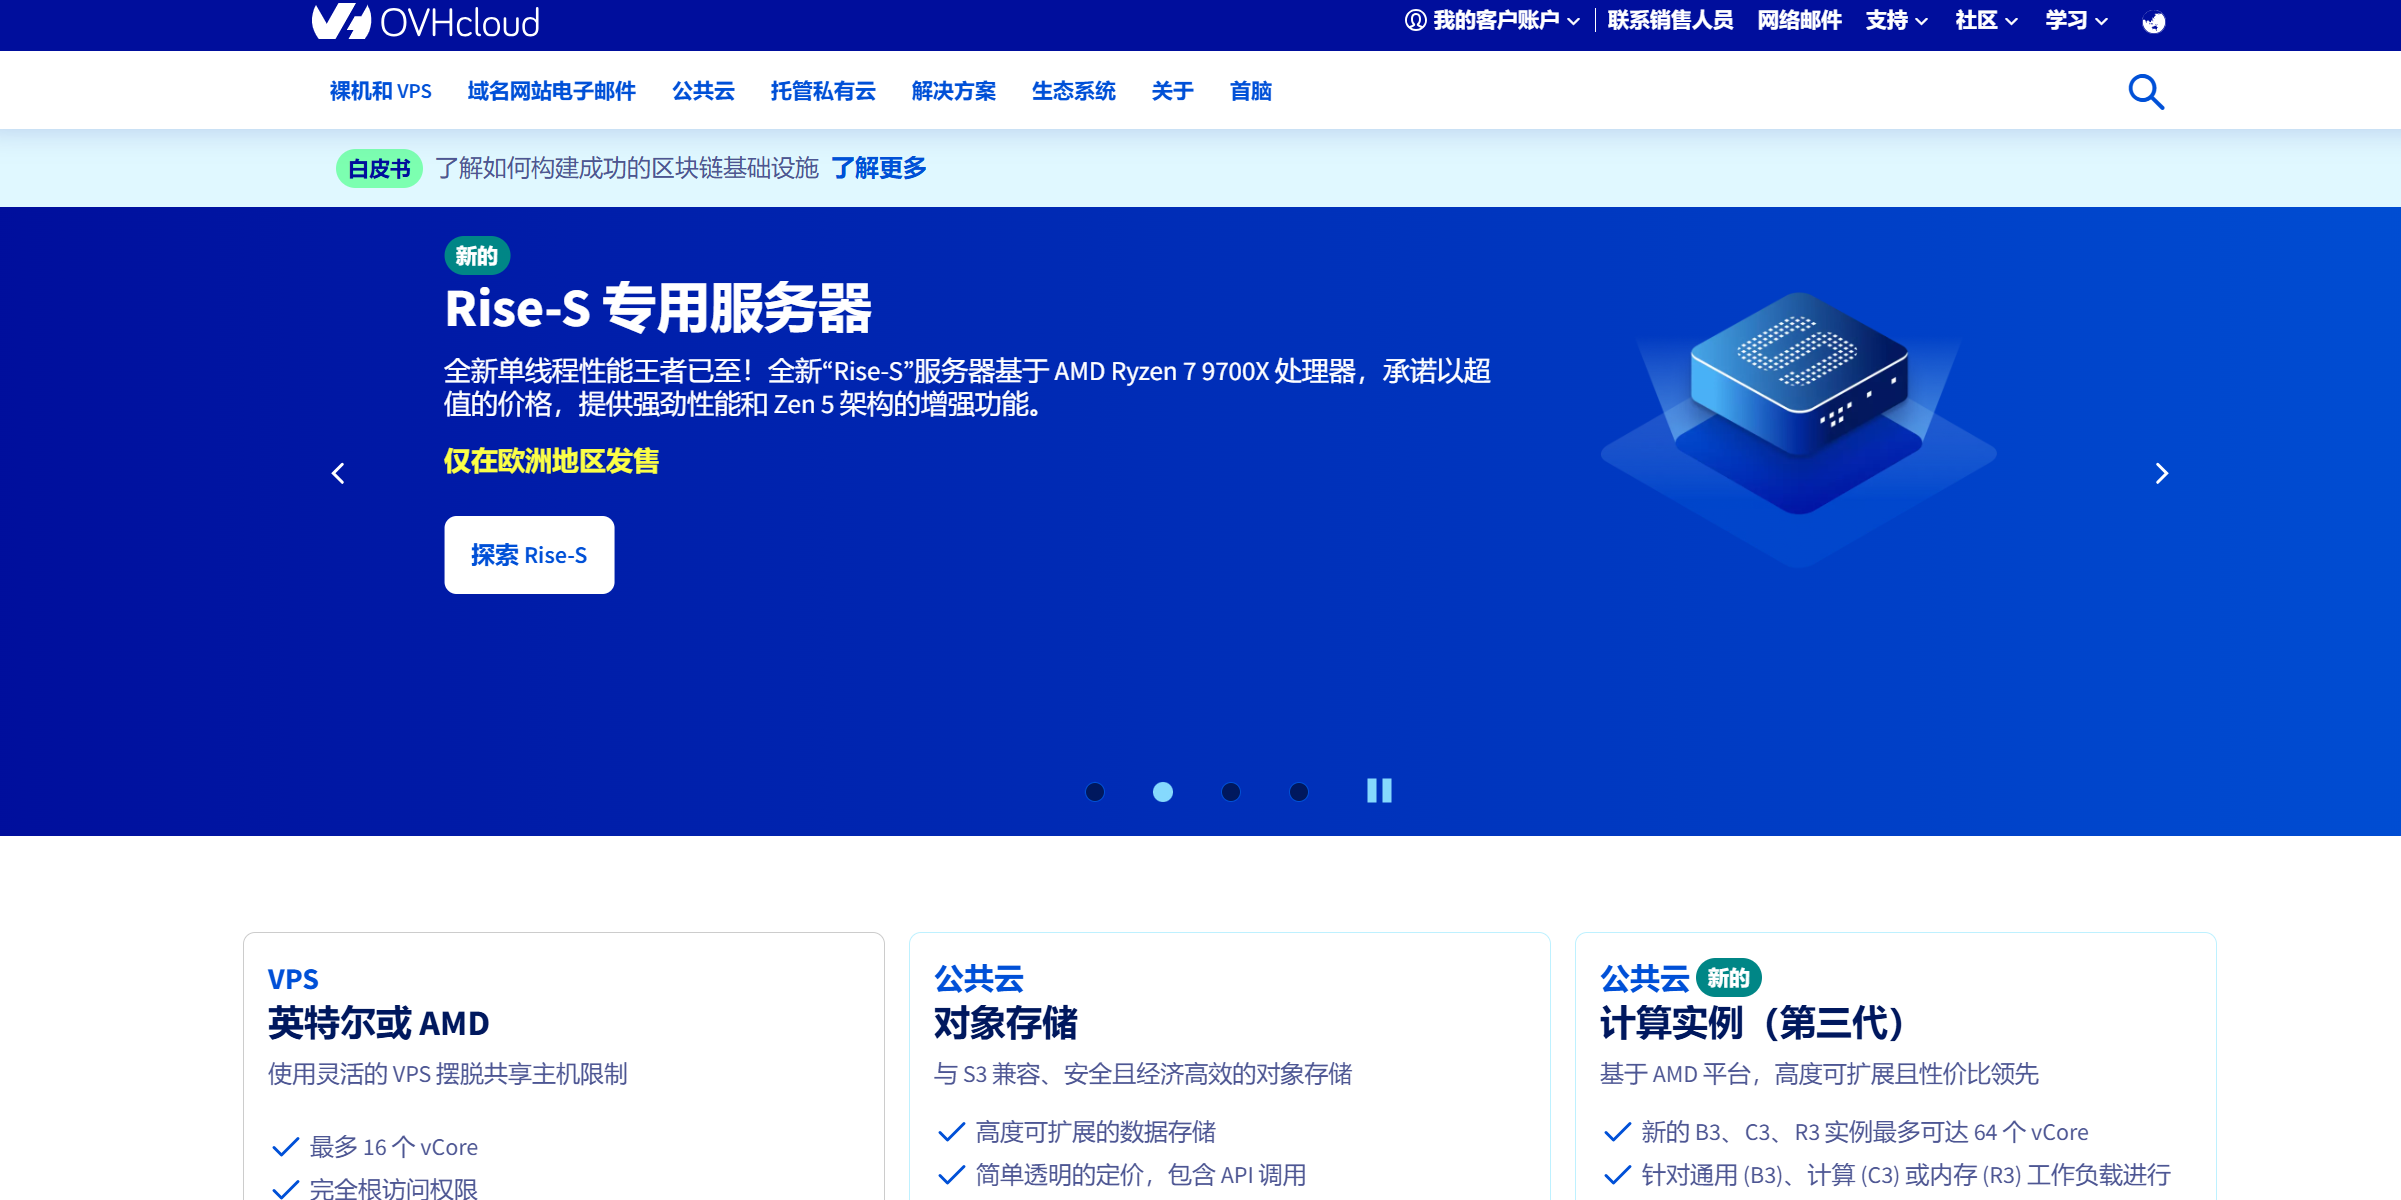Click 新的 badge on the compute instance card
Image resolution: width=2401 pixels, height=1200 pixels.
click(x=1728, y=978)
